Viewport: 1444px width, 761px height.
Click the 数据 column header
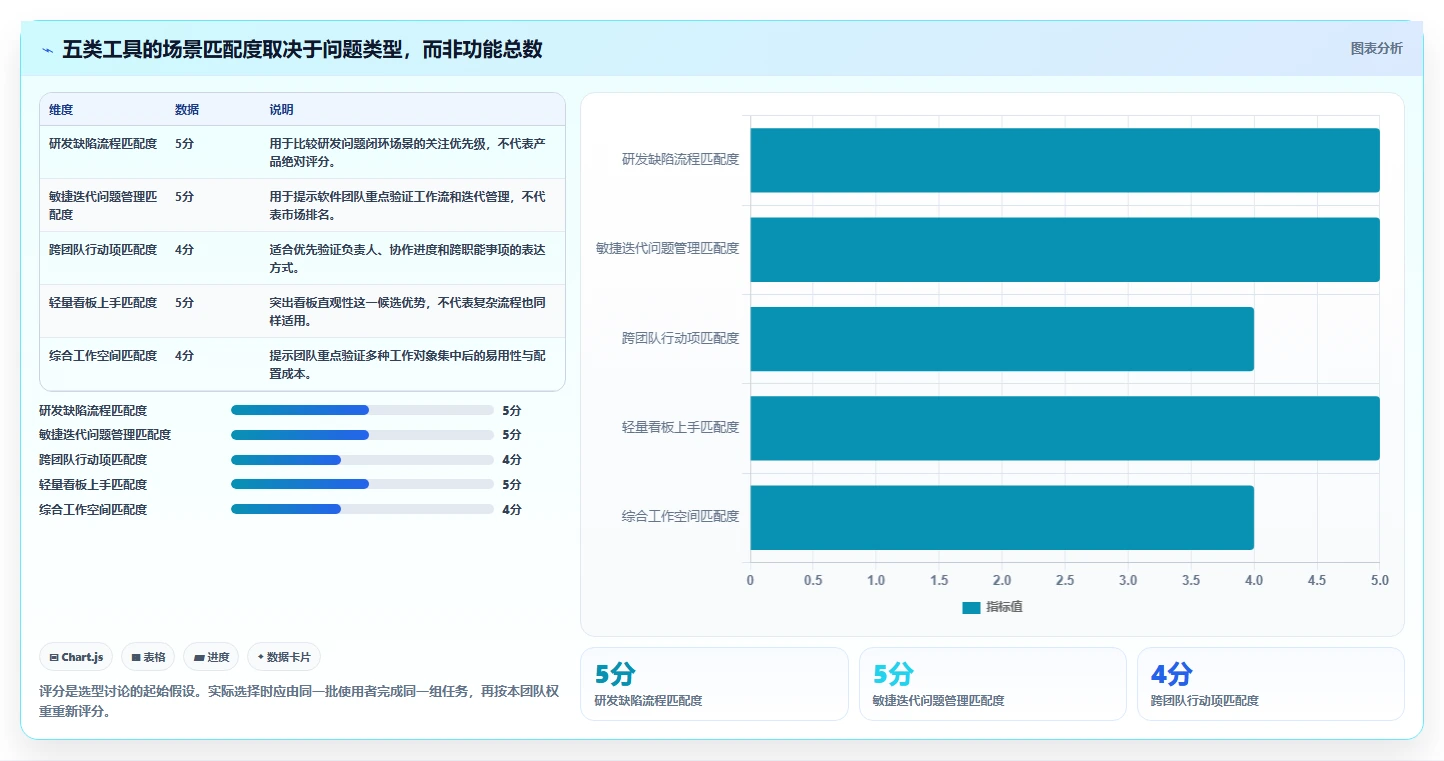pos(187,110)
